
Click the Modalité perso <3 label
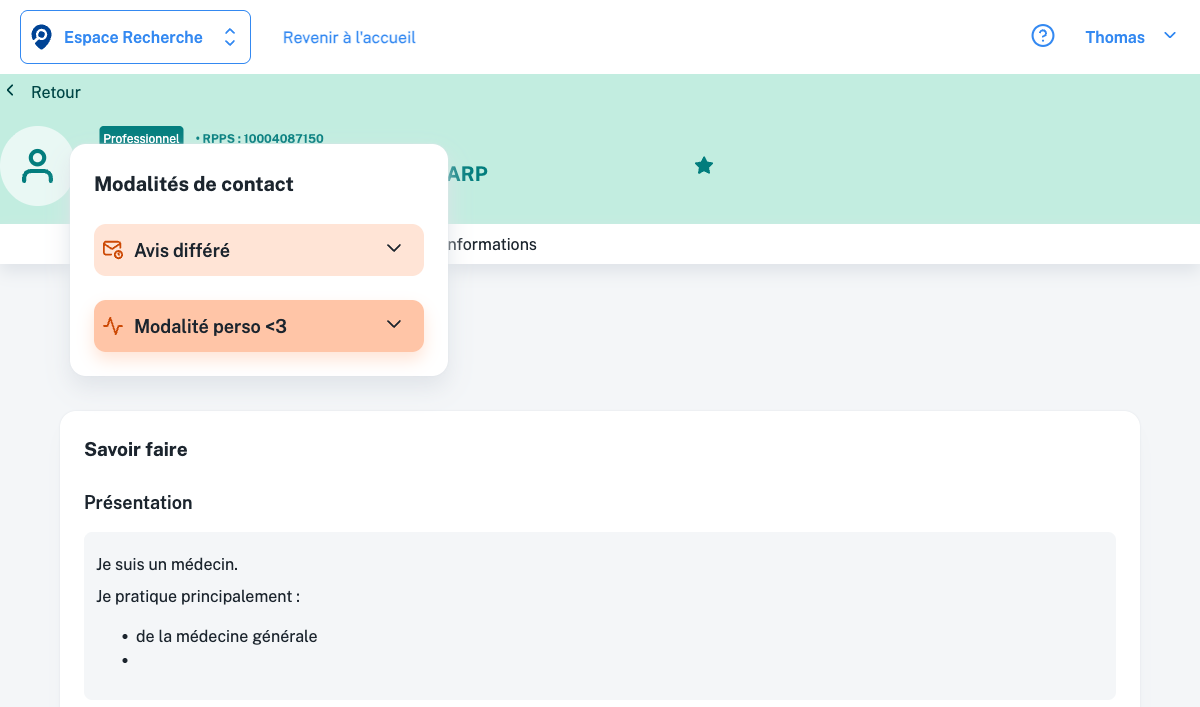click(210, 326)
